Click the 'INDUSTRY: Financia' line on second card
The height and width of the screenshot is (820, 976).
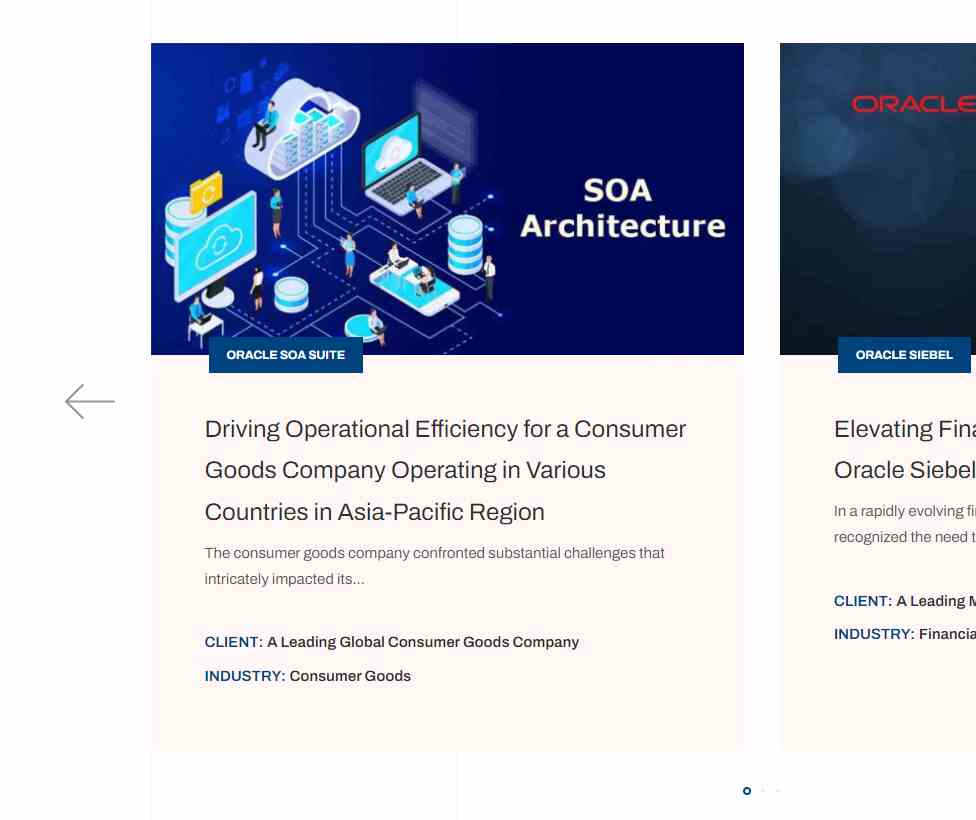pyautogui.click(x=905, y=634)
